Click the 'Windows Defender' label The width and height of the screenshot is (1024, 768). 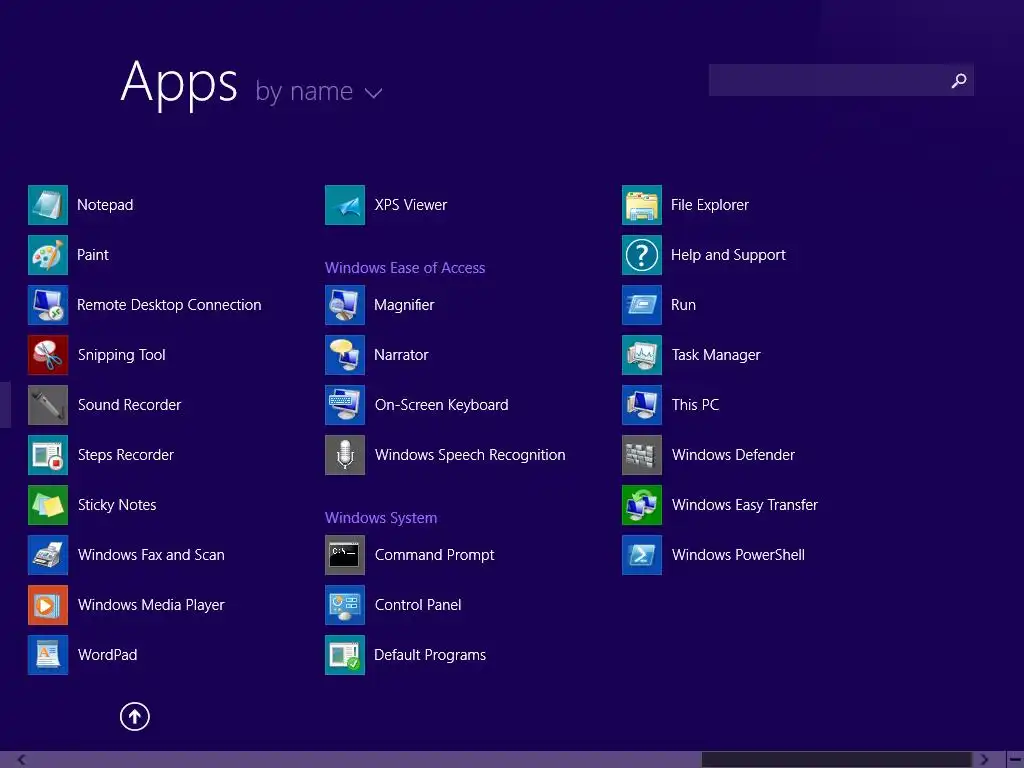pyautogui.click(x=733, y=455)
